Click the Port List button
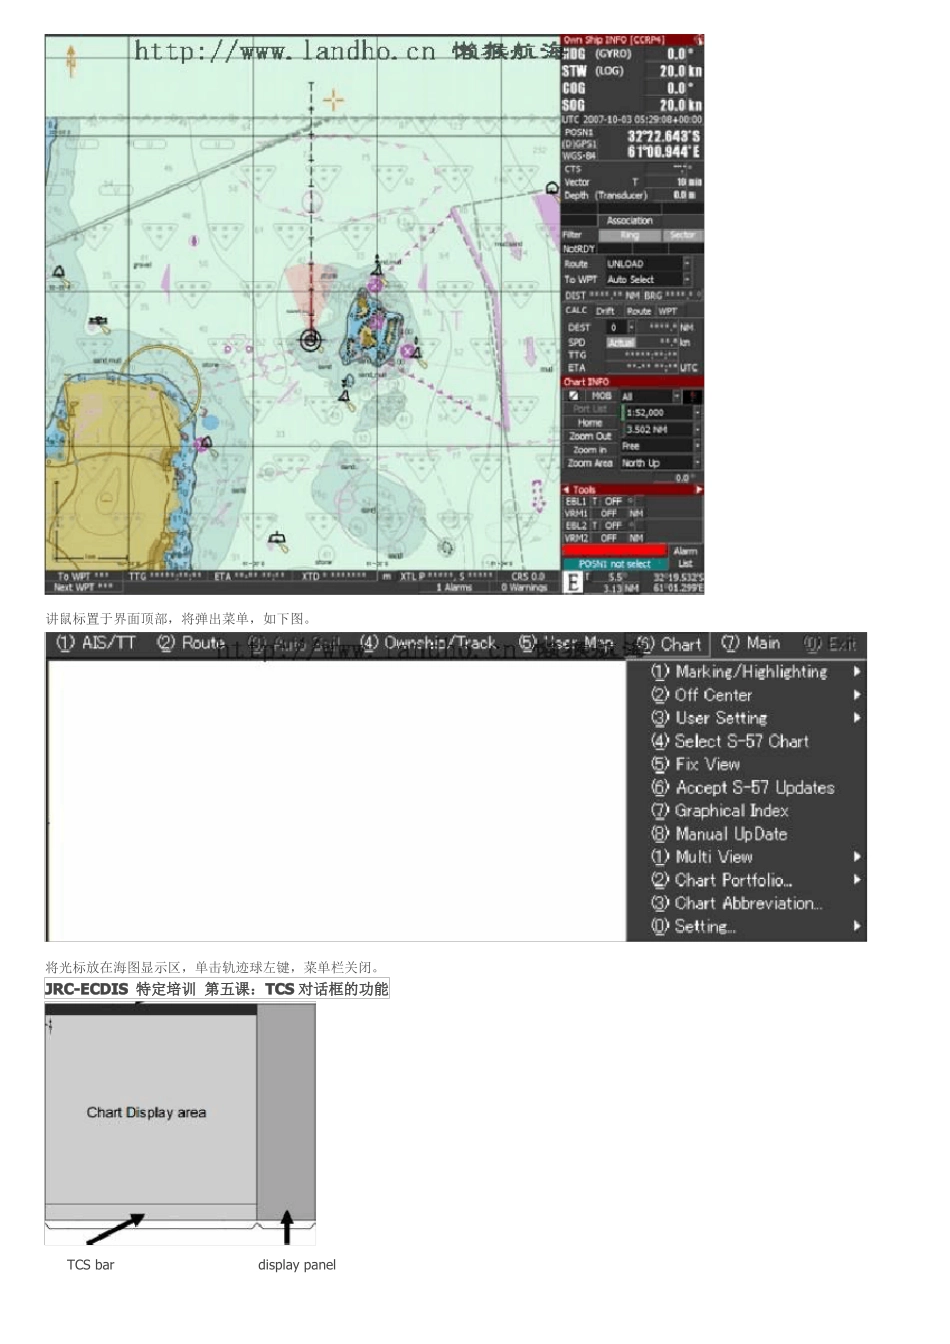 (x=590, y=409)
